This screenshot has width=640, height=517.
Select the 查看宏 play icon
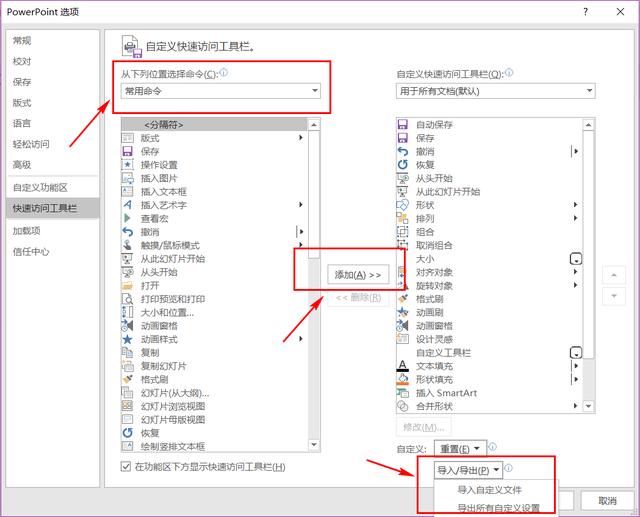click(x=127, y=218)
